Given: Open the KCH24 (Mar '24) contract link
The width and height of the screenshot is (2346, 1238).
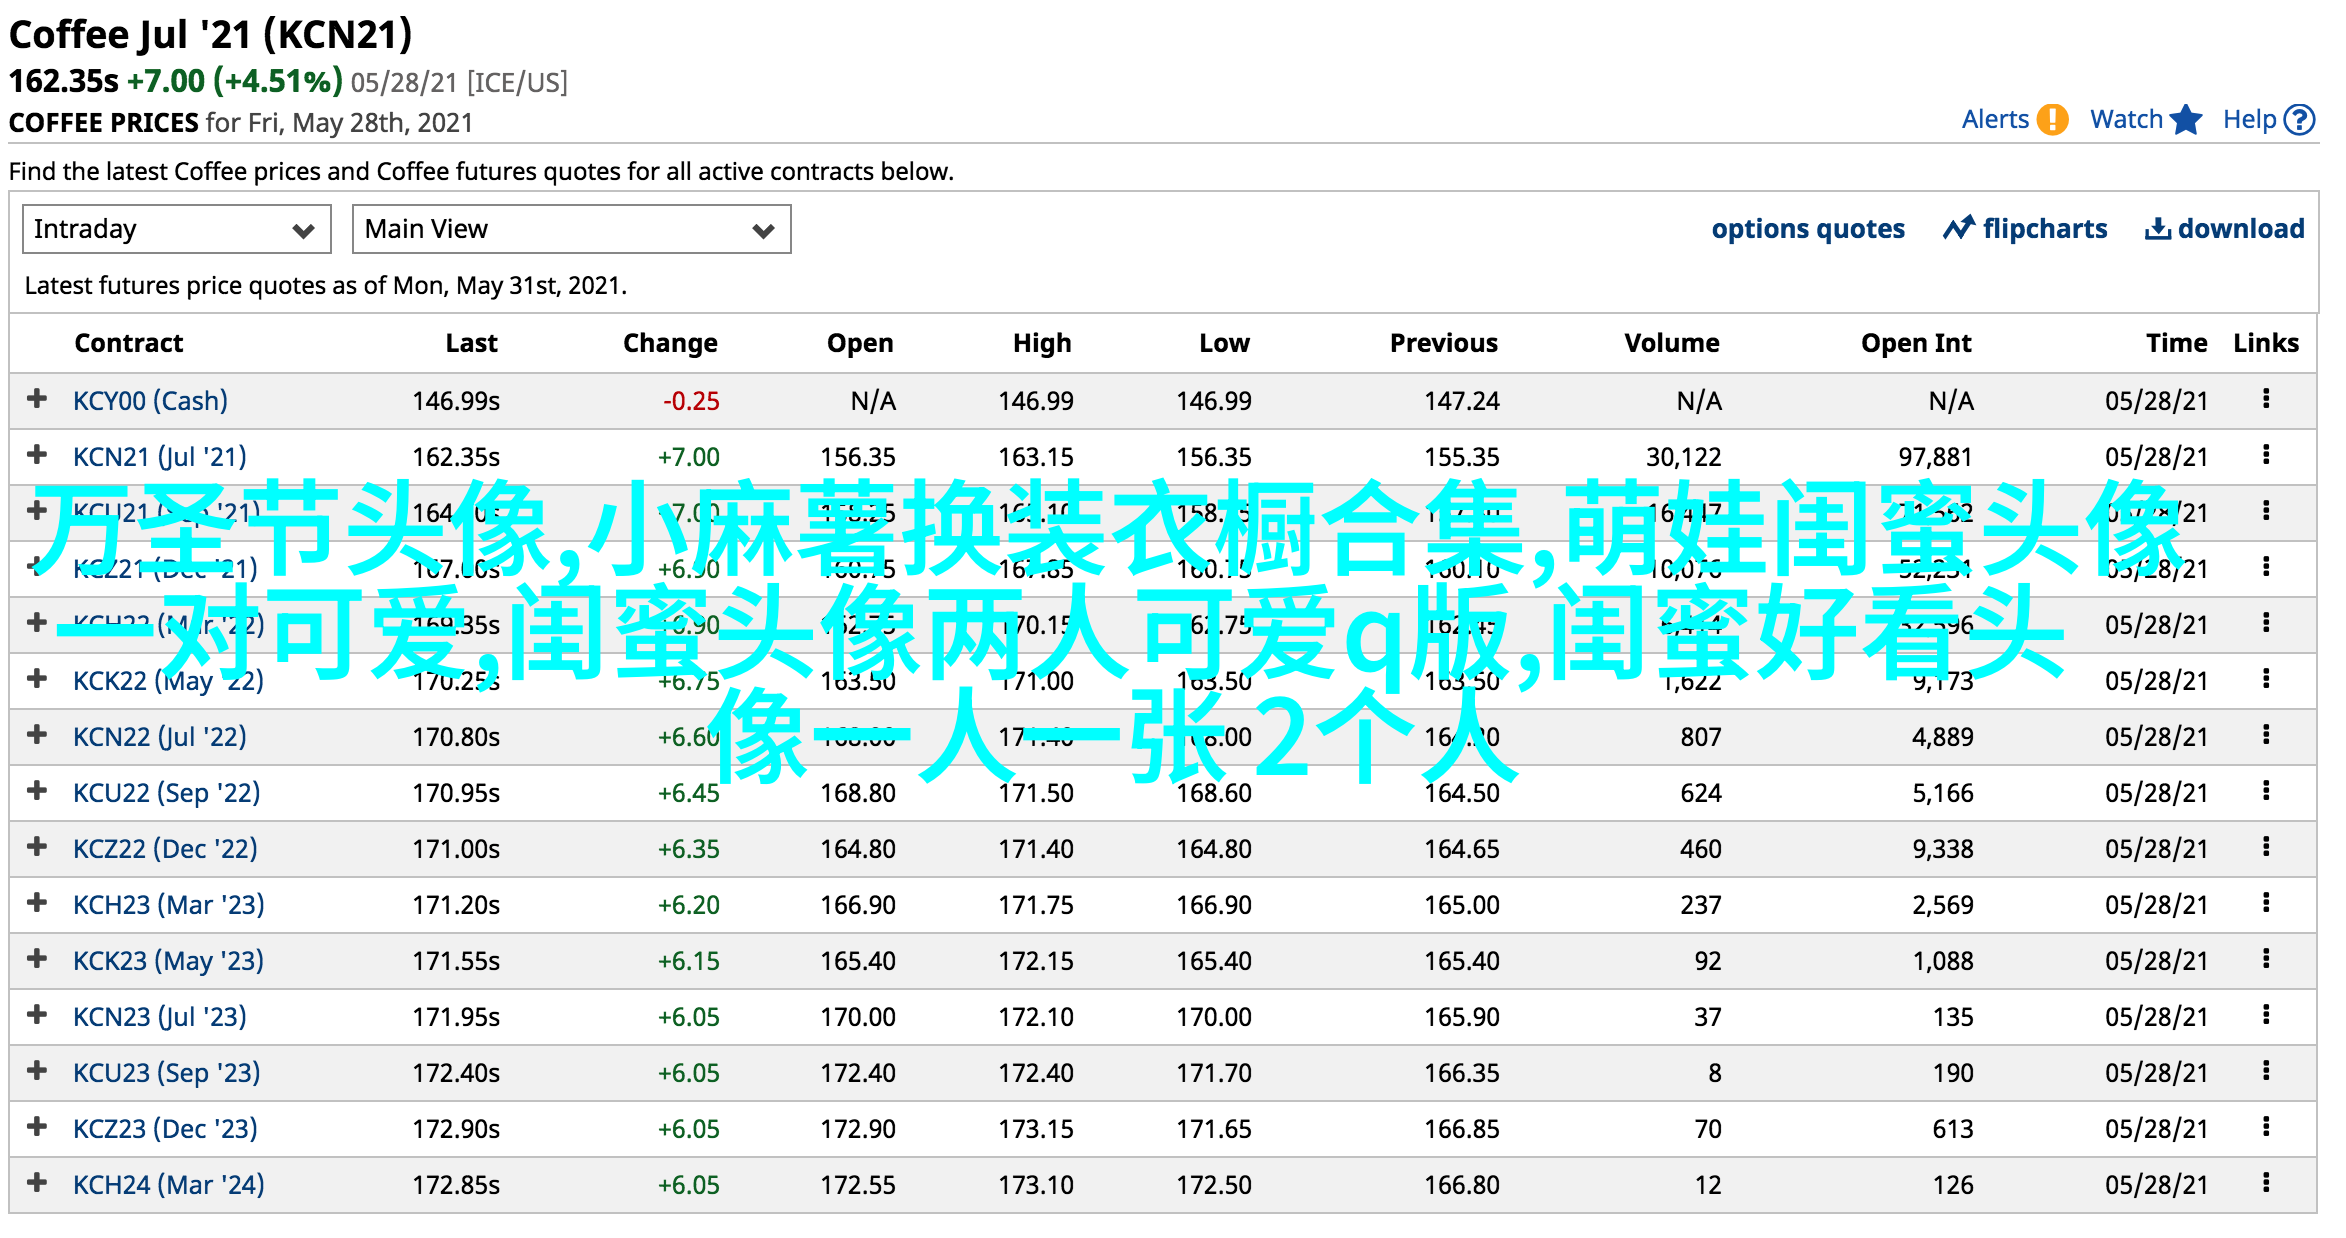Looking at the screenshot, I should click(169, 1184).
